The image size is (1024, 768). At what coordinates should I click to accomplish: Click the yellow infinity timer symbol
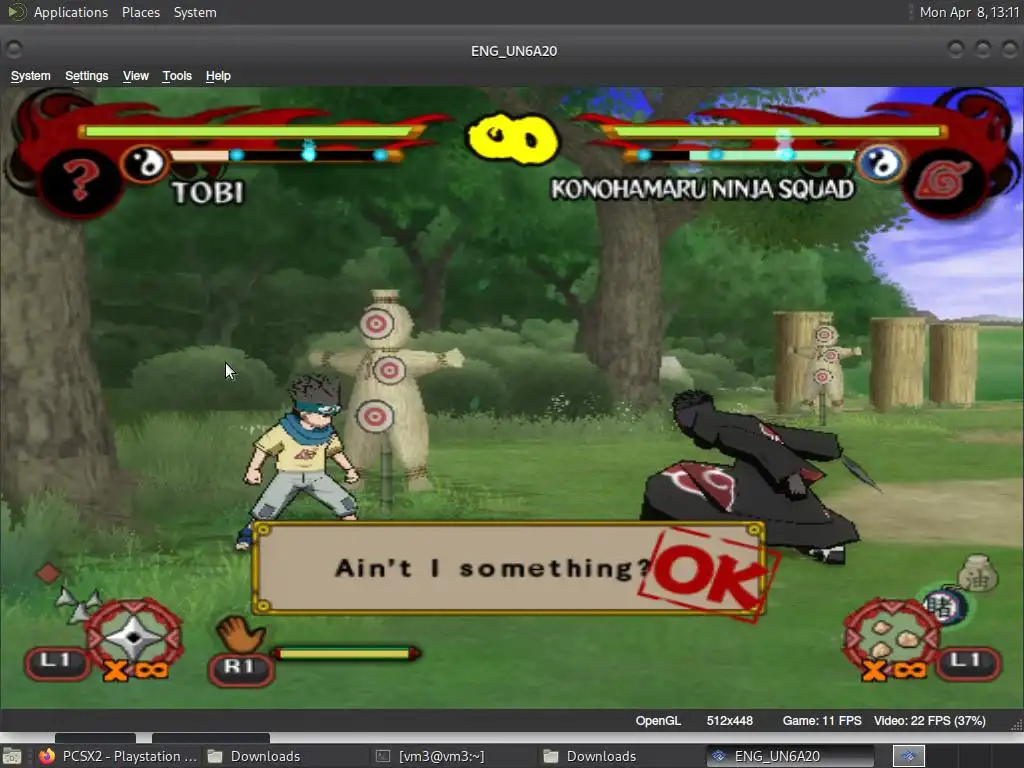[x=513, y=138]
